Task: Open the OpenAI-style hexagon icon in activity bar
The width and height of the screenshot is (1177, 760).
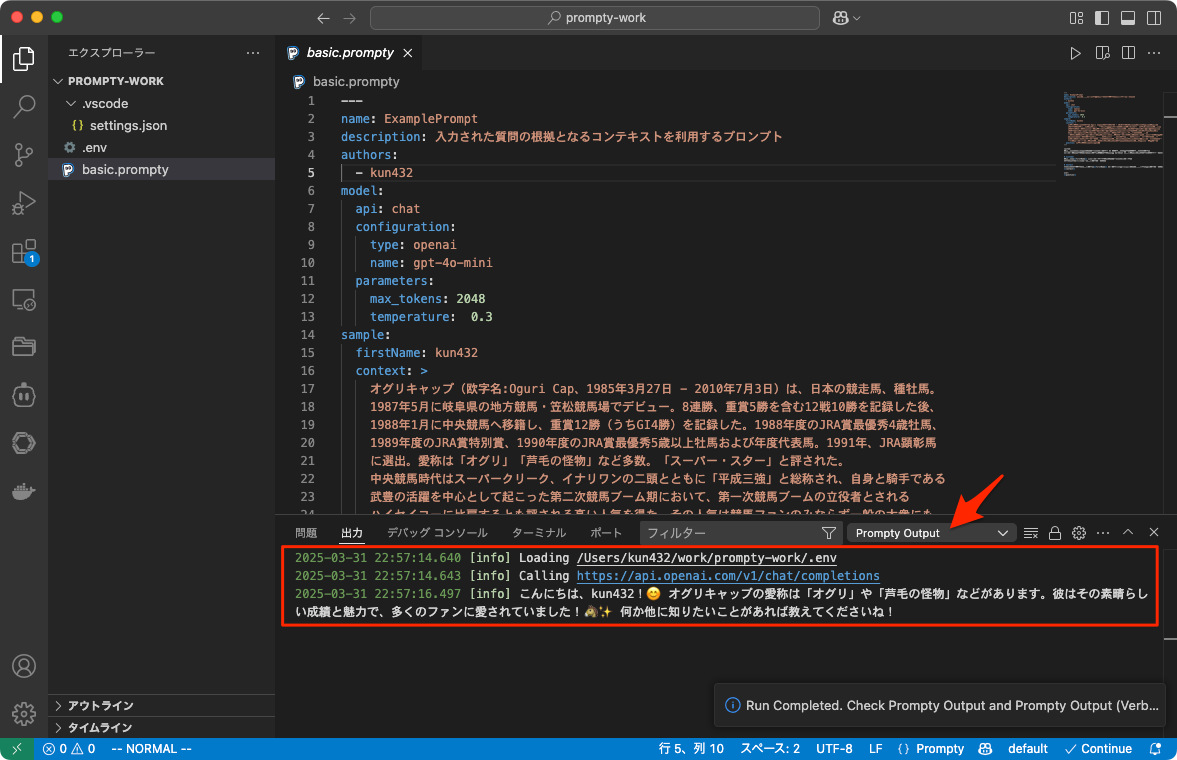Action: point(23,443)
